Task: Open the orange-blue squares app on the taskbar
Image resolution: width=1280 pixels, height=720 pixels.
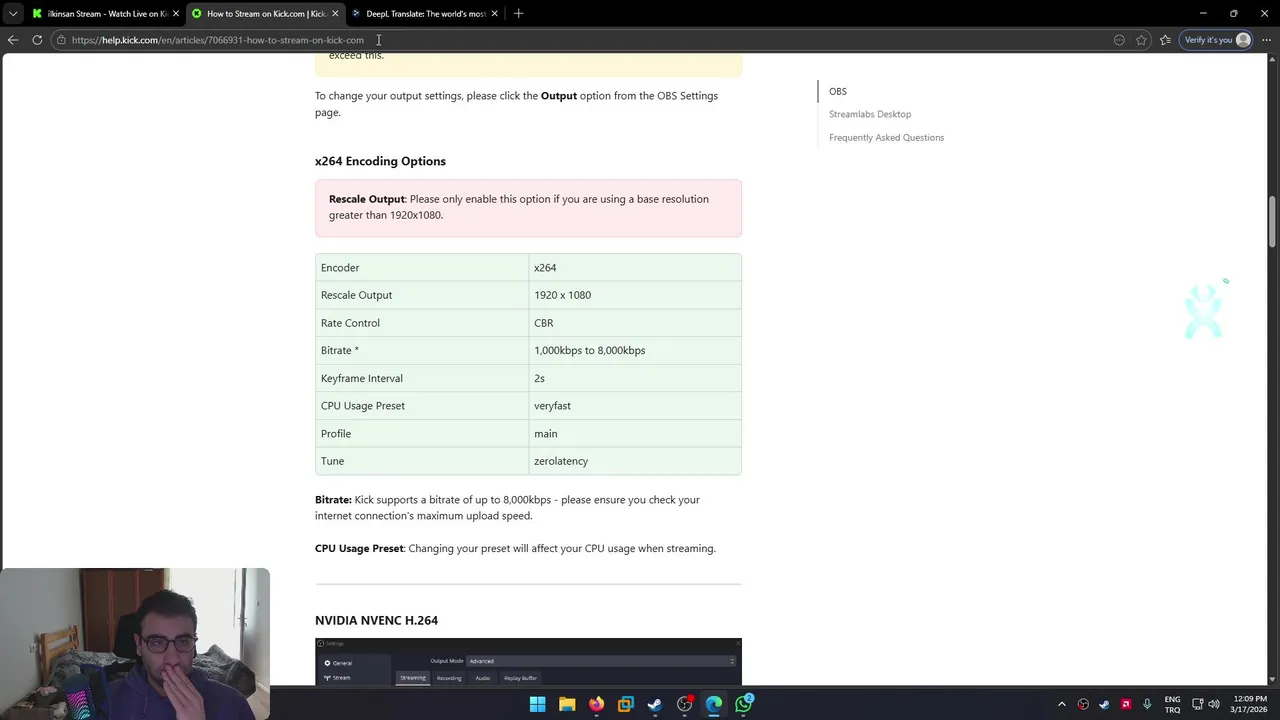Action: [x=626, y=704]
